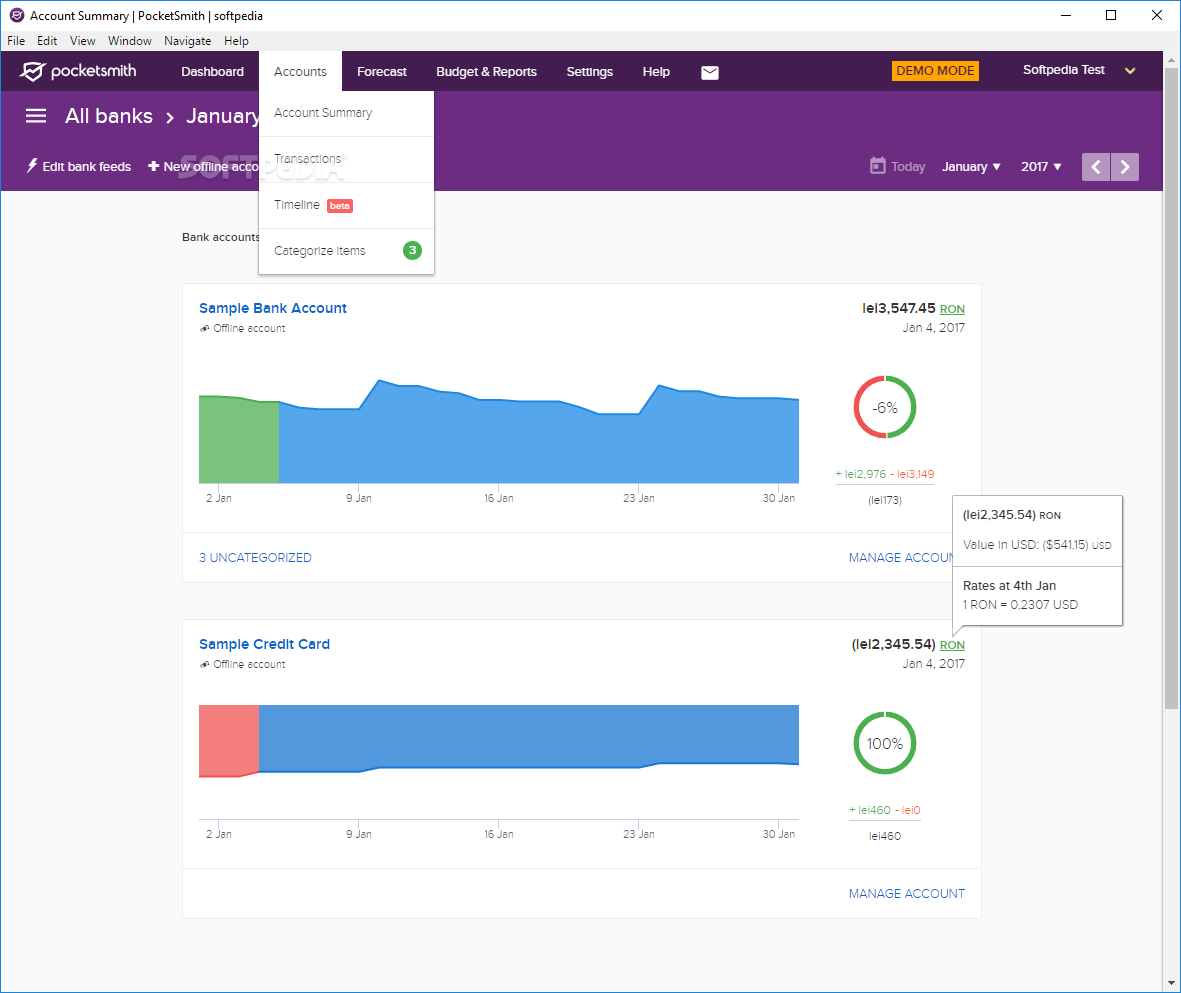Screen dimensions: 1181x993
Task: Open the Help tab in navbar
Action: click(656, 72)
